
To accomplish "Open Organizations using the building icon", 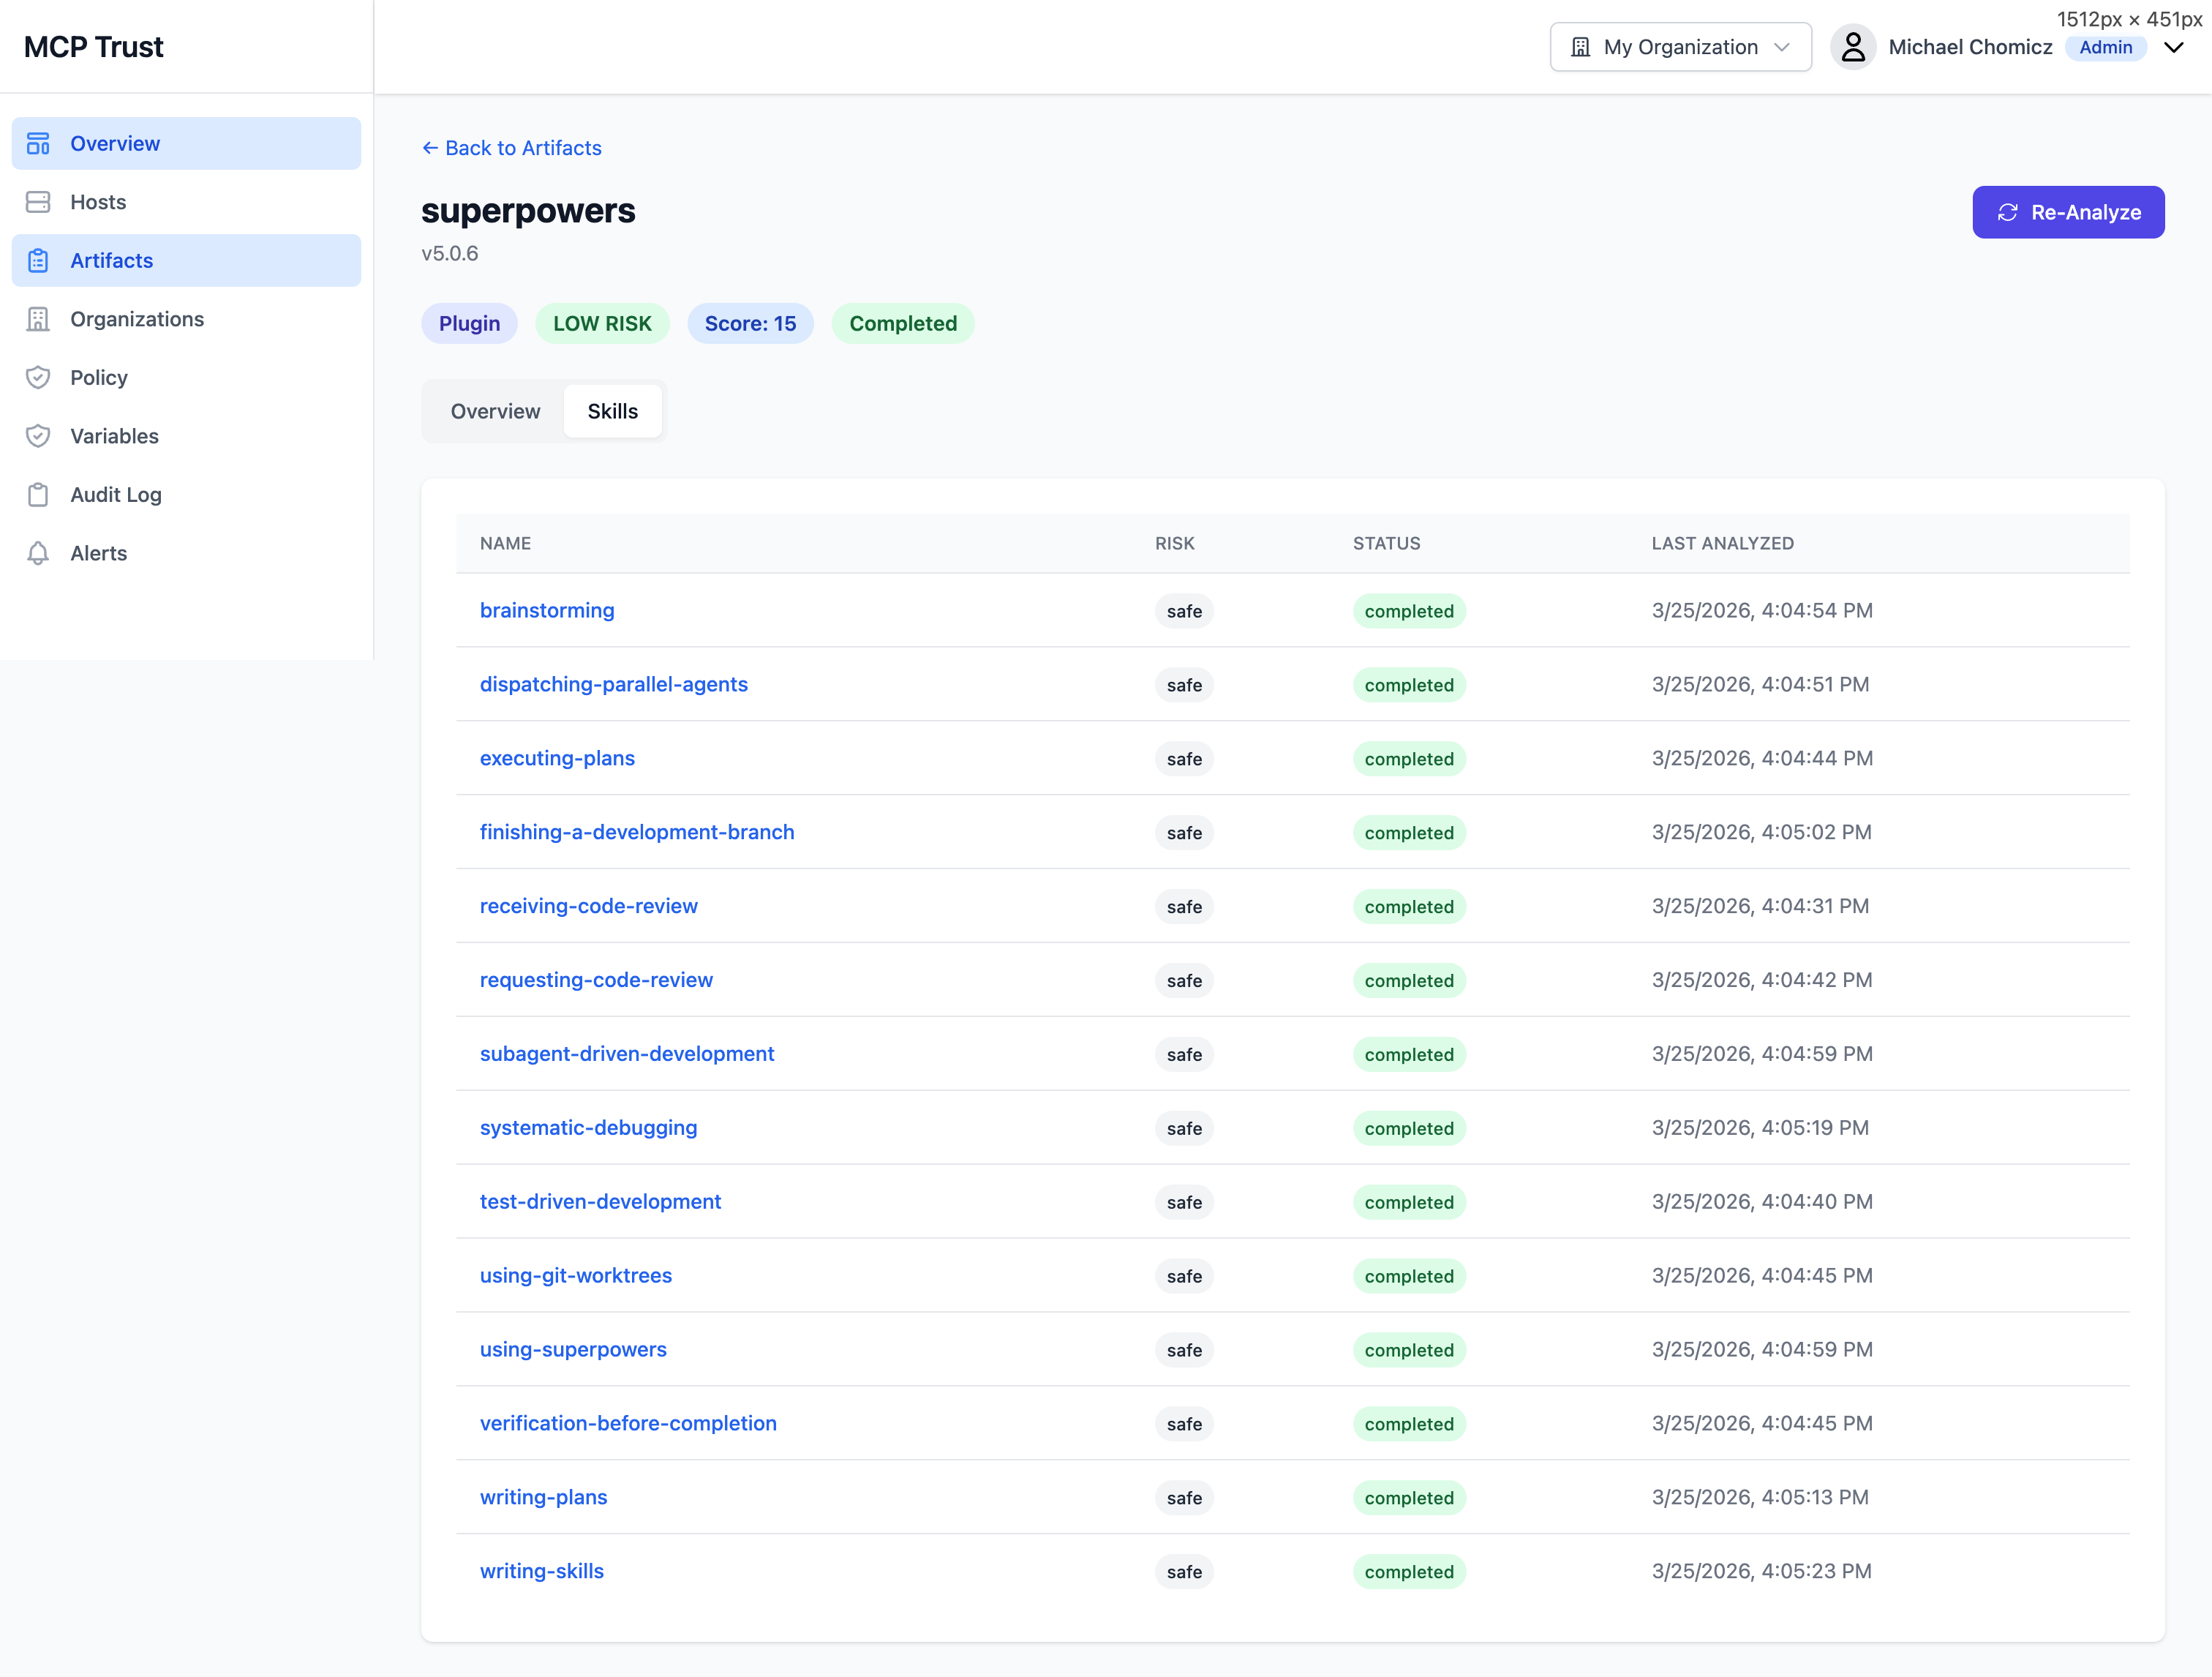I will 38,318.
